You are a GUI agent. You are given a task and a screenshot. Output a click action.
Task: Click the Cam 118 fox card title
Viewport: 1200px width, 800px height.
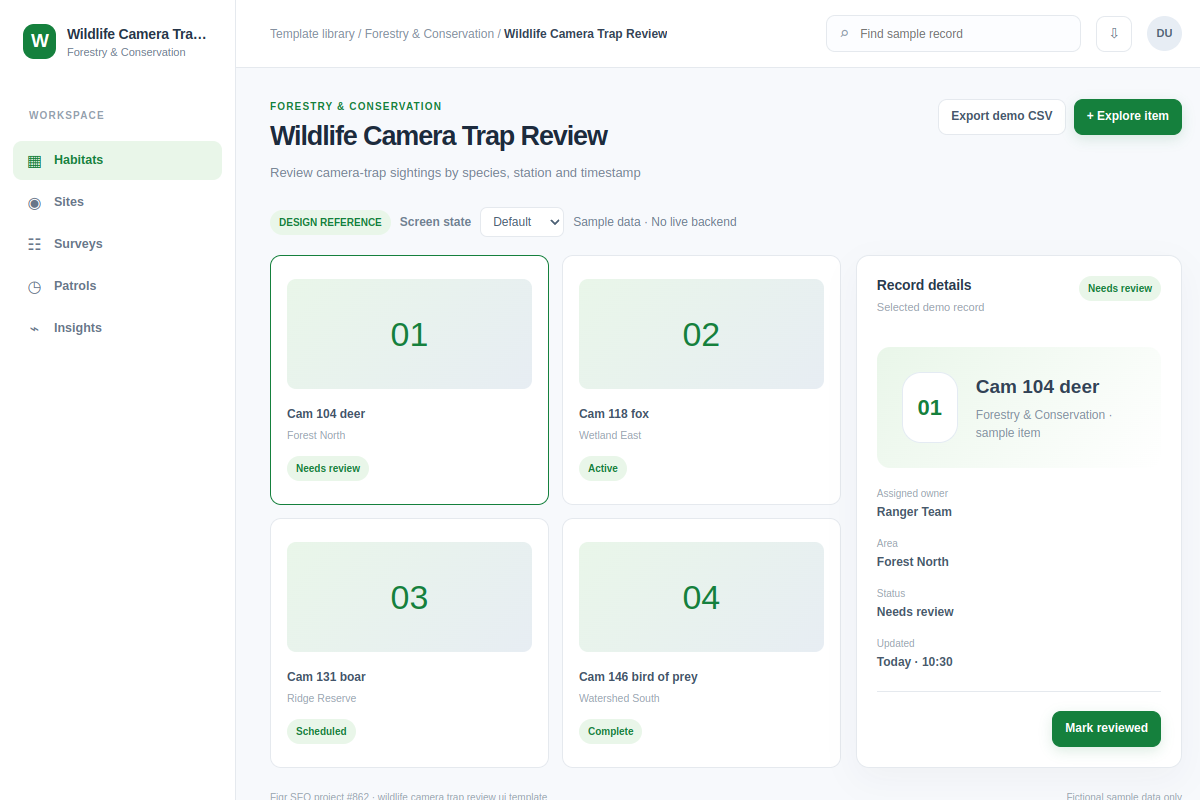point(614,414)
